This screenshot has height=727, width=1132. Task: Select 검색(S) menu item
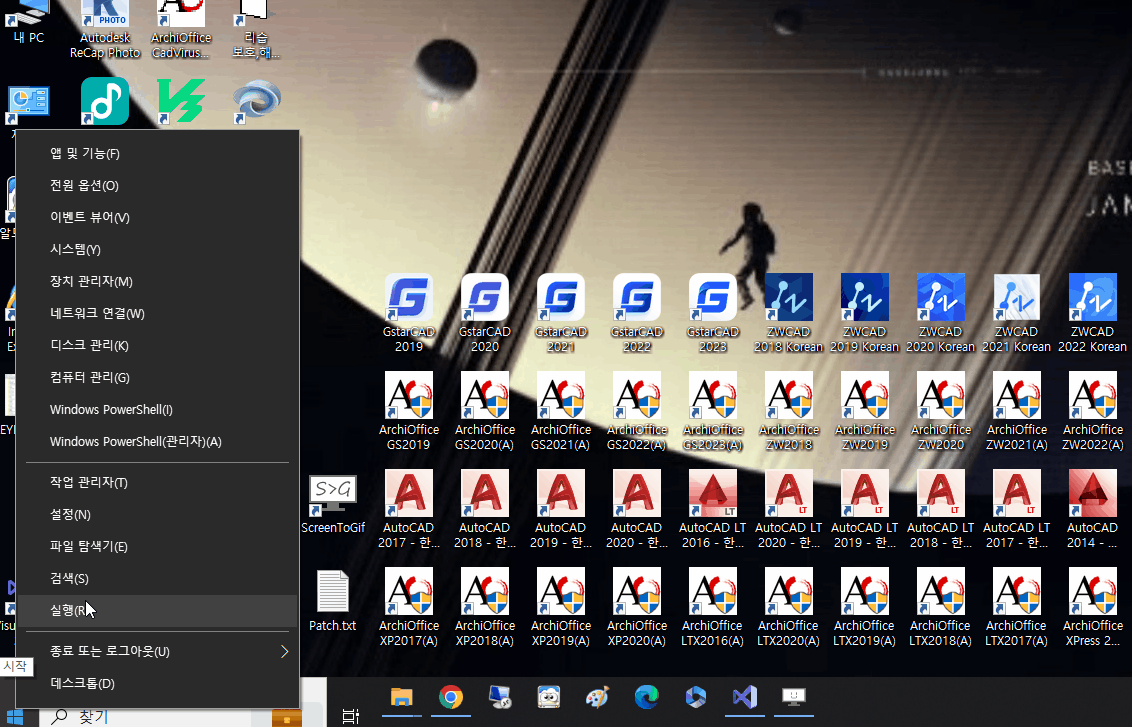(x=157, y=578)
